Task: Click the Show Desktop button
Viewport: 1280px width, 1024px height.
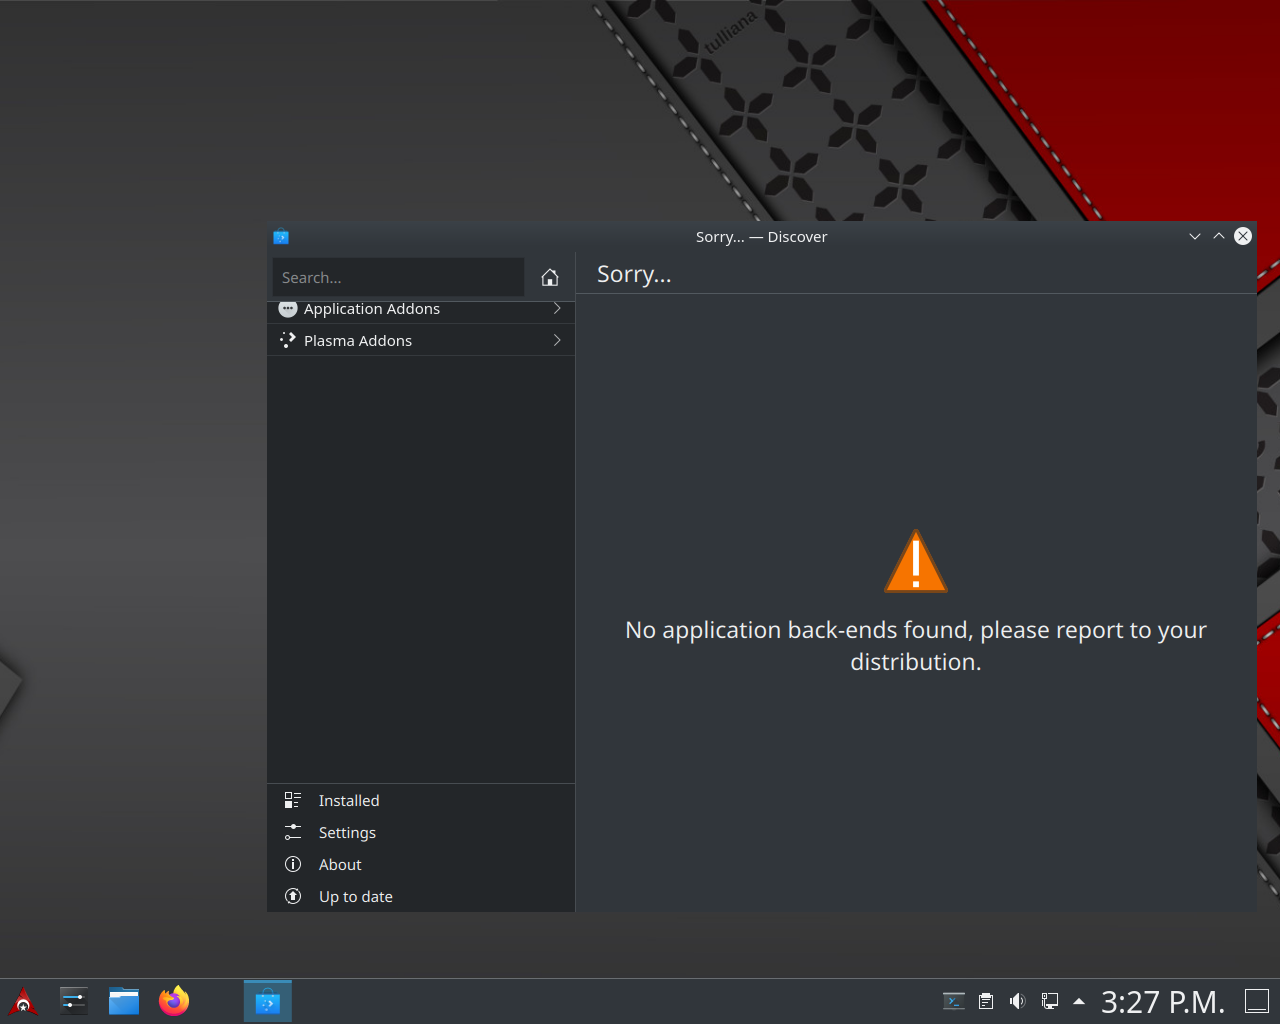Action: coord(1257,1001)
